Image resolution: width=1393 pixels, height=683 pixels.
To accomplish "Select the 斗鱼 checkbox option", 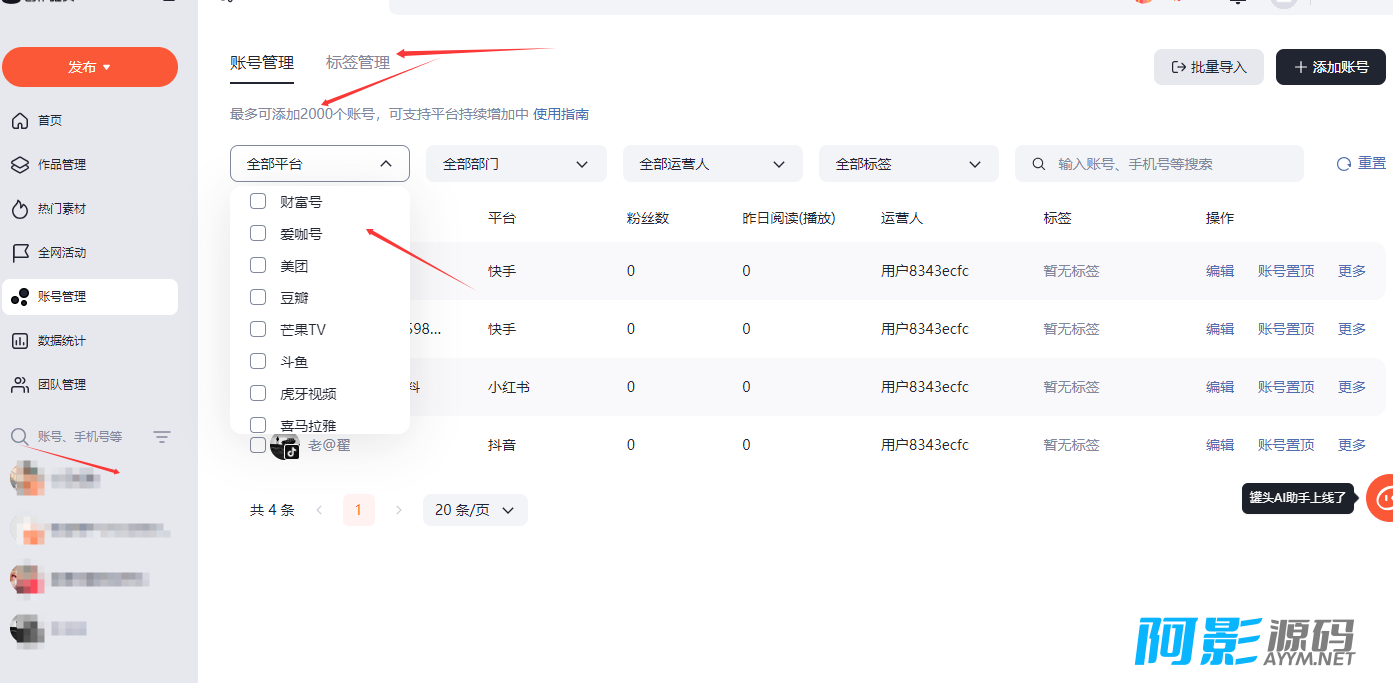I will (x=258, y=361).
